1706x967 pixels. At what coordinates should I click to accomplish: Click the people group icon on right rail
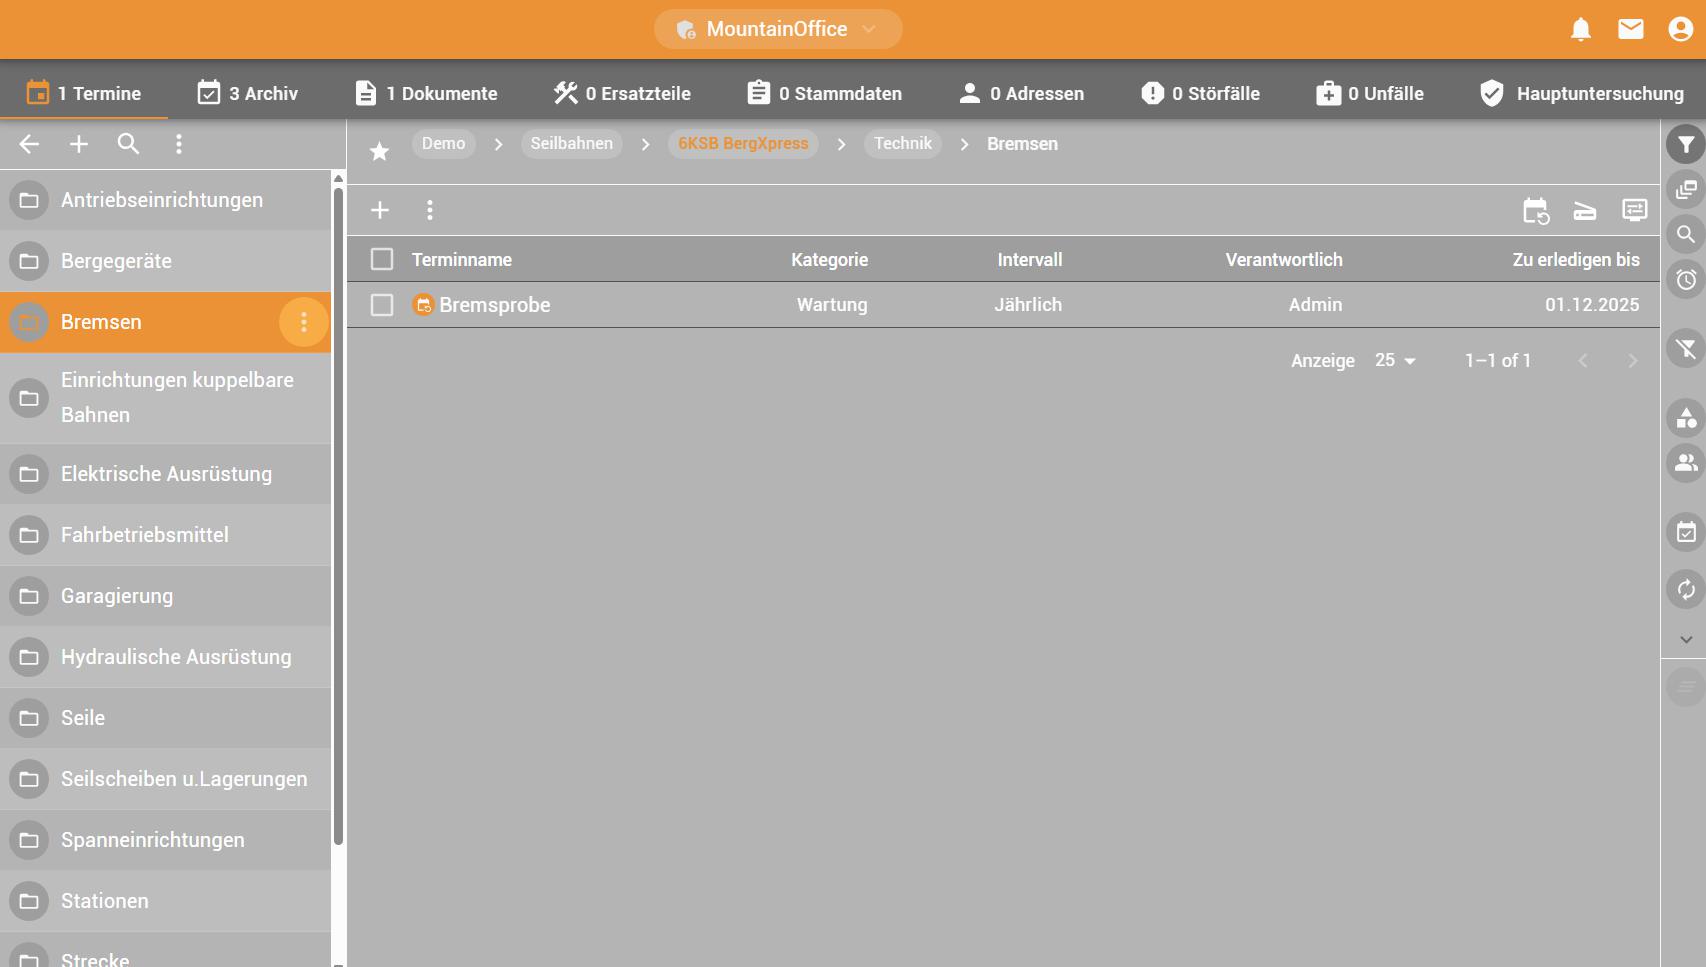coord(1686,463)
